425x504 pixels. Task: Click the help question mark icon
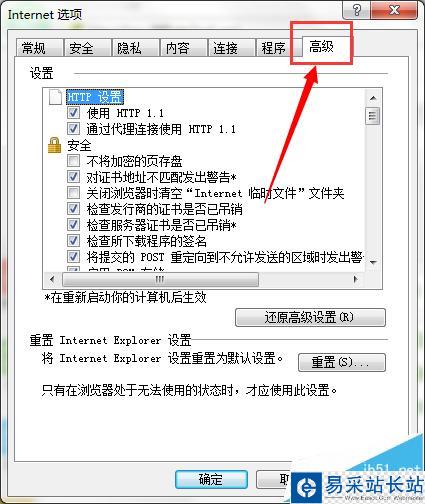coord(356,10)
